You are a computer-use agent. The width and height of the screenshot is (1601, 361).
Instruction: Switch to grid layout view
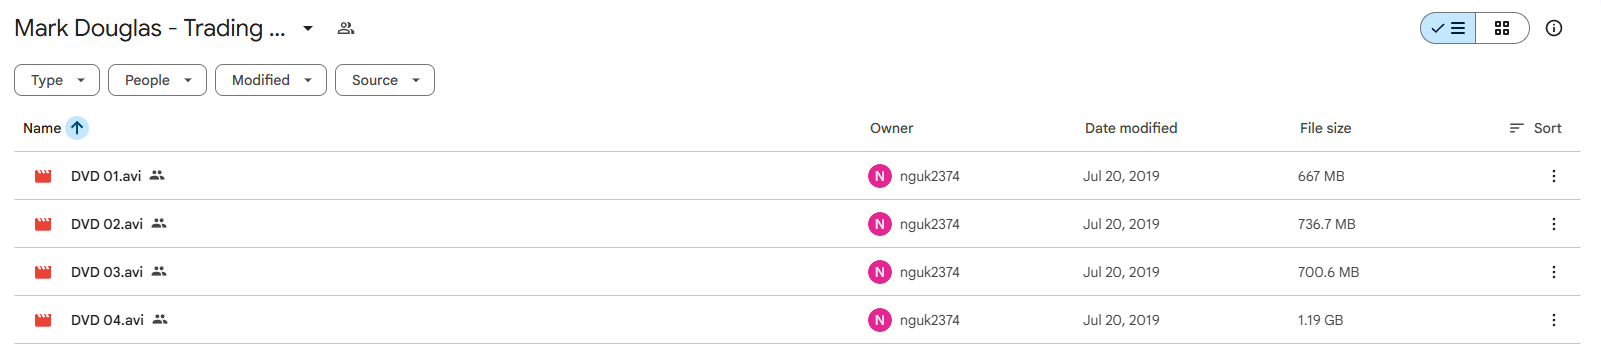[x=1502, y=28]
